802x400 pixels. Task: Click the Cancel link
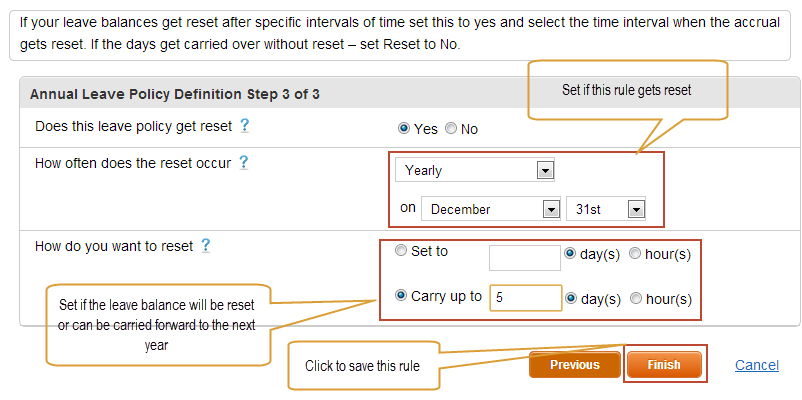[x=757, y=365]
